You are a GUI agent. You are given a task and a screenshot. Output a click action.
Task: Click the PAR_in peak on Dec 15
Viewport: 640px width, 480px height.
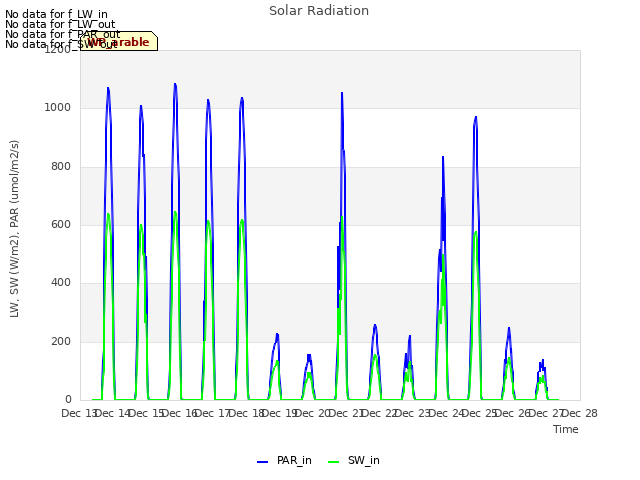(x=175, y=84)
